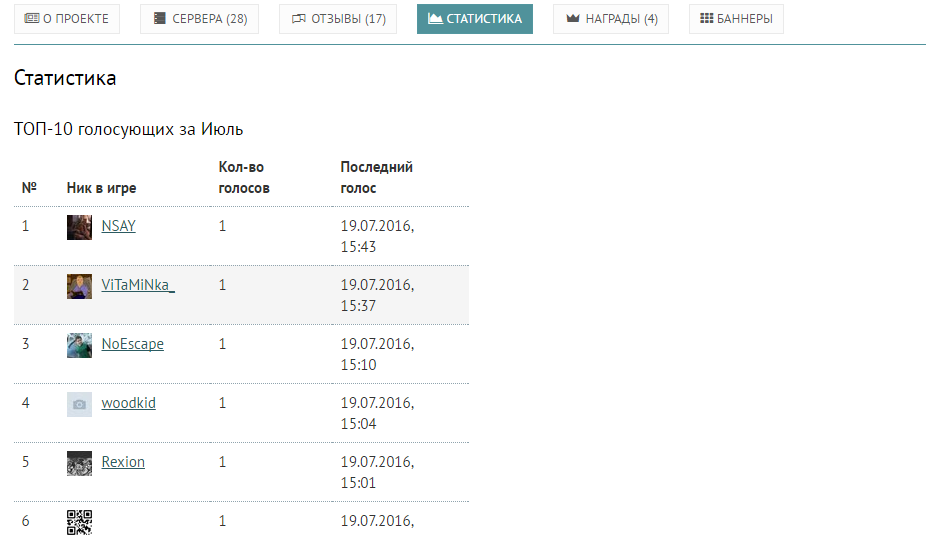Click the server stack icon
The height and width of the screenshot is (536, 926).
(x=159, y=18)
